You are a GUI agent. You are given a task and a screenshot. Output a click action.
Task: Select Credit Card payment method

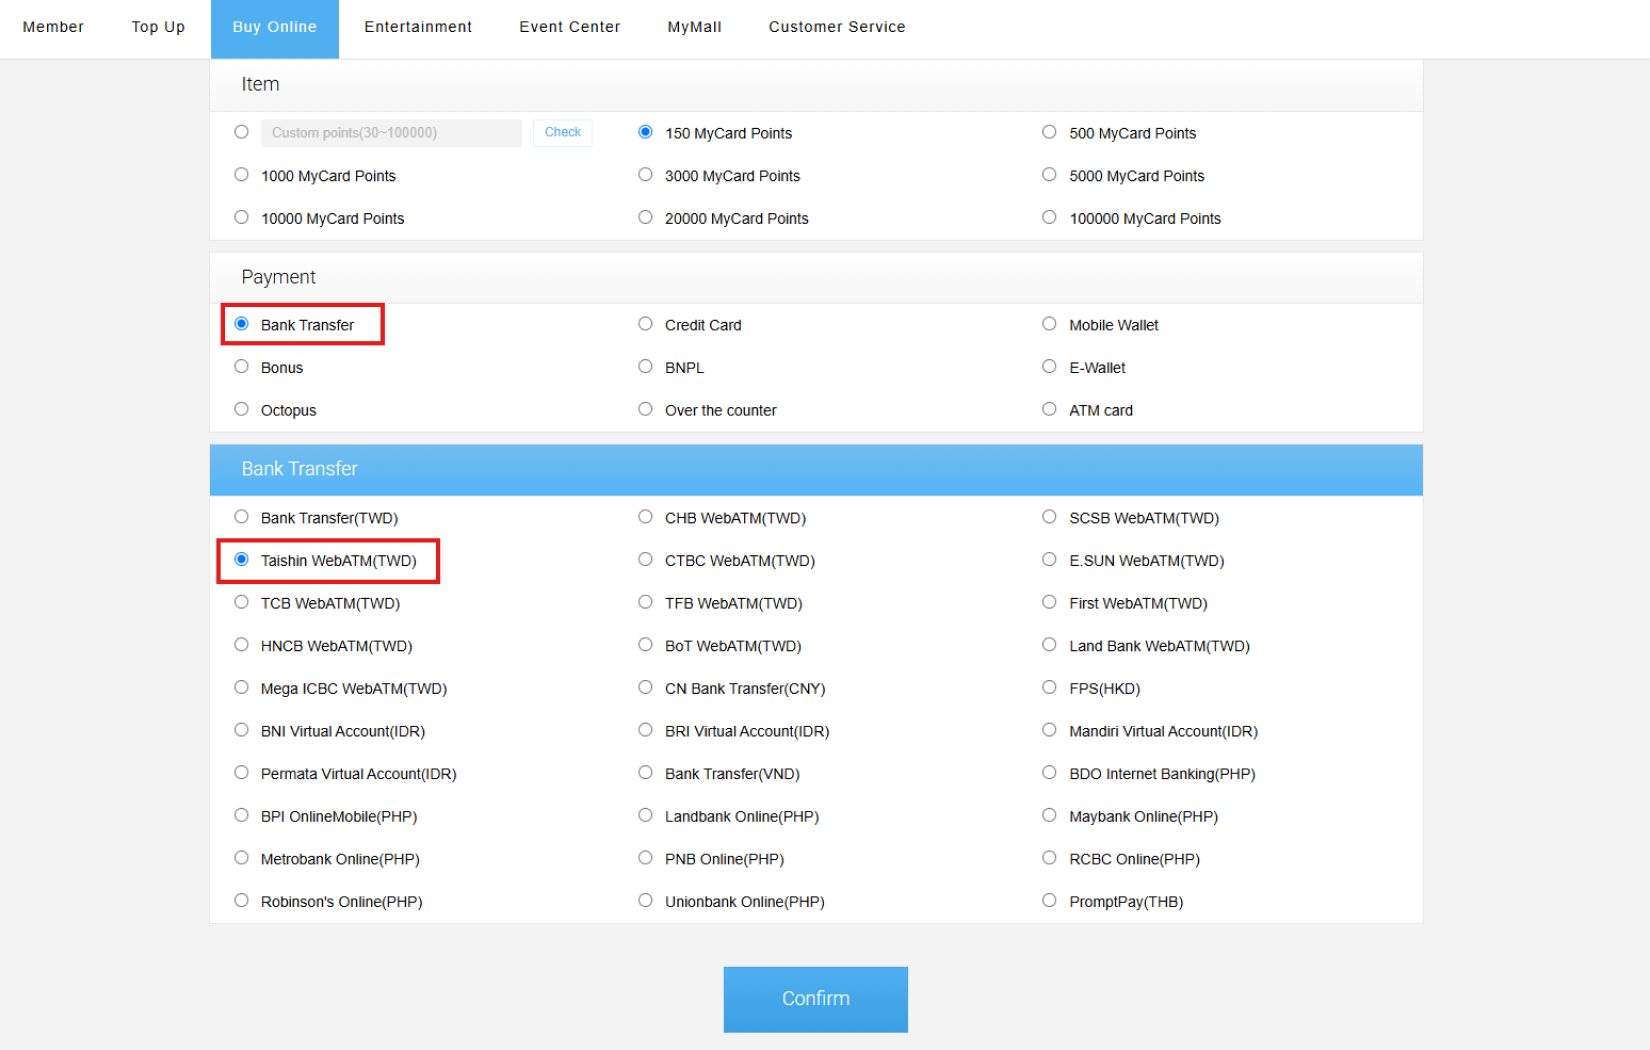[645, 324]
